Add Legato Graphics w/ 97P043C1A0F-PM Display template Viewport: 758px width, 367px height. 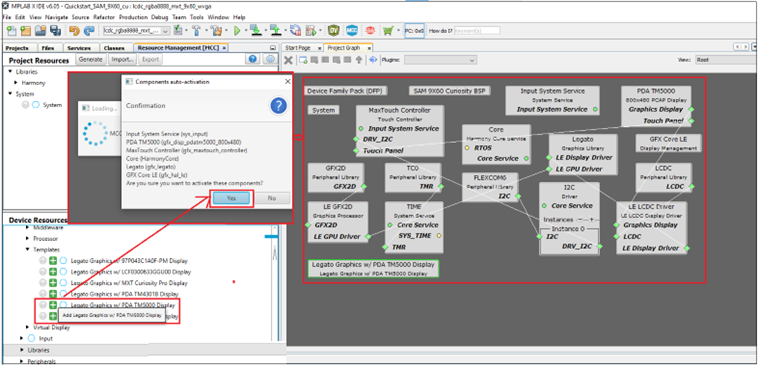[53, 260]
